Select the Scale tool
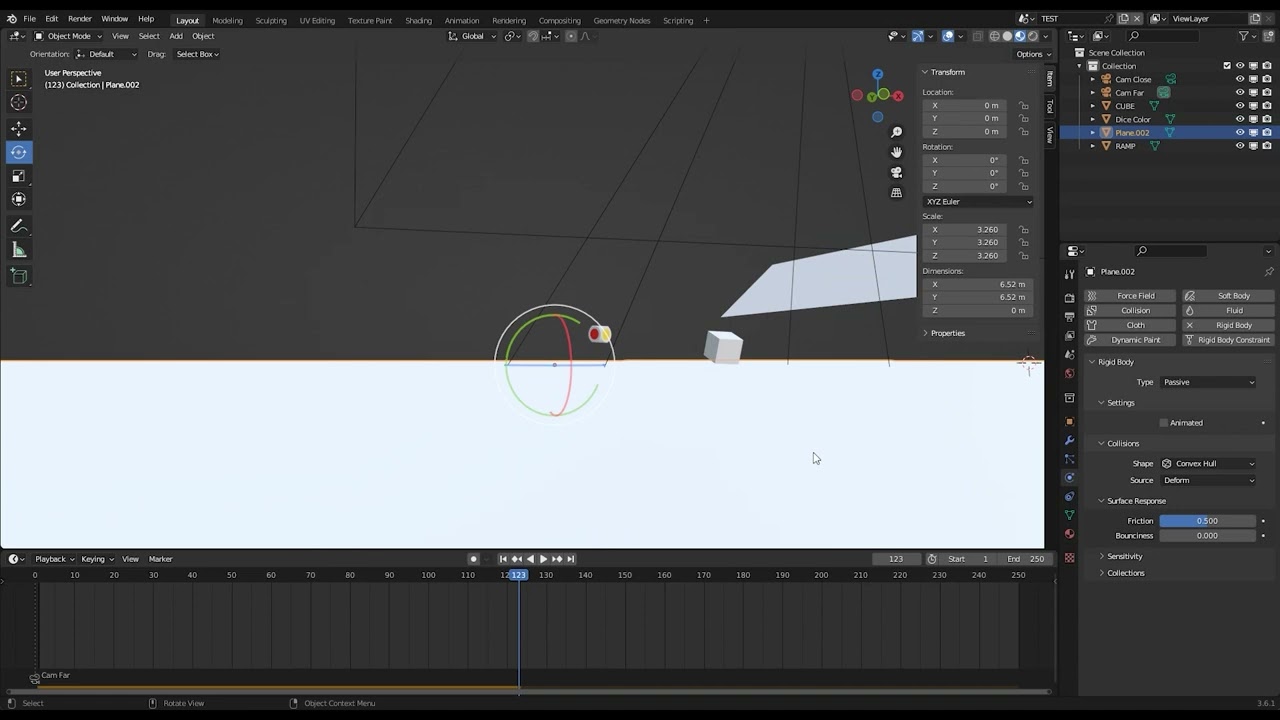Screen dimensions: 1280x720 (19, 176)
